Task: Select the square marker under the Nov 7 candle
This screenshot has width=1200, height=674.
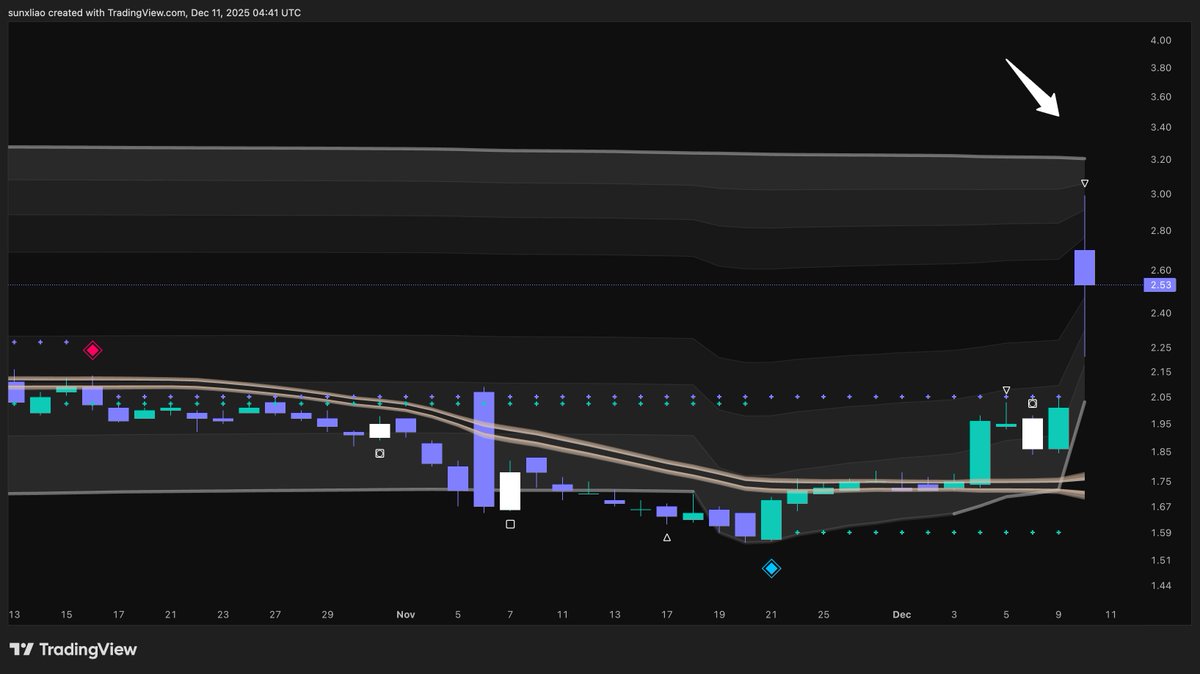Action: point(510,523)
